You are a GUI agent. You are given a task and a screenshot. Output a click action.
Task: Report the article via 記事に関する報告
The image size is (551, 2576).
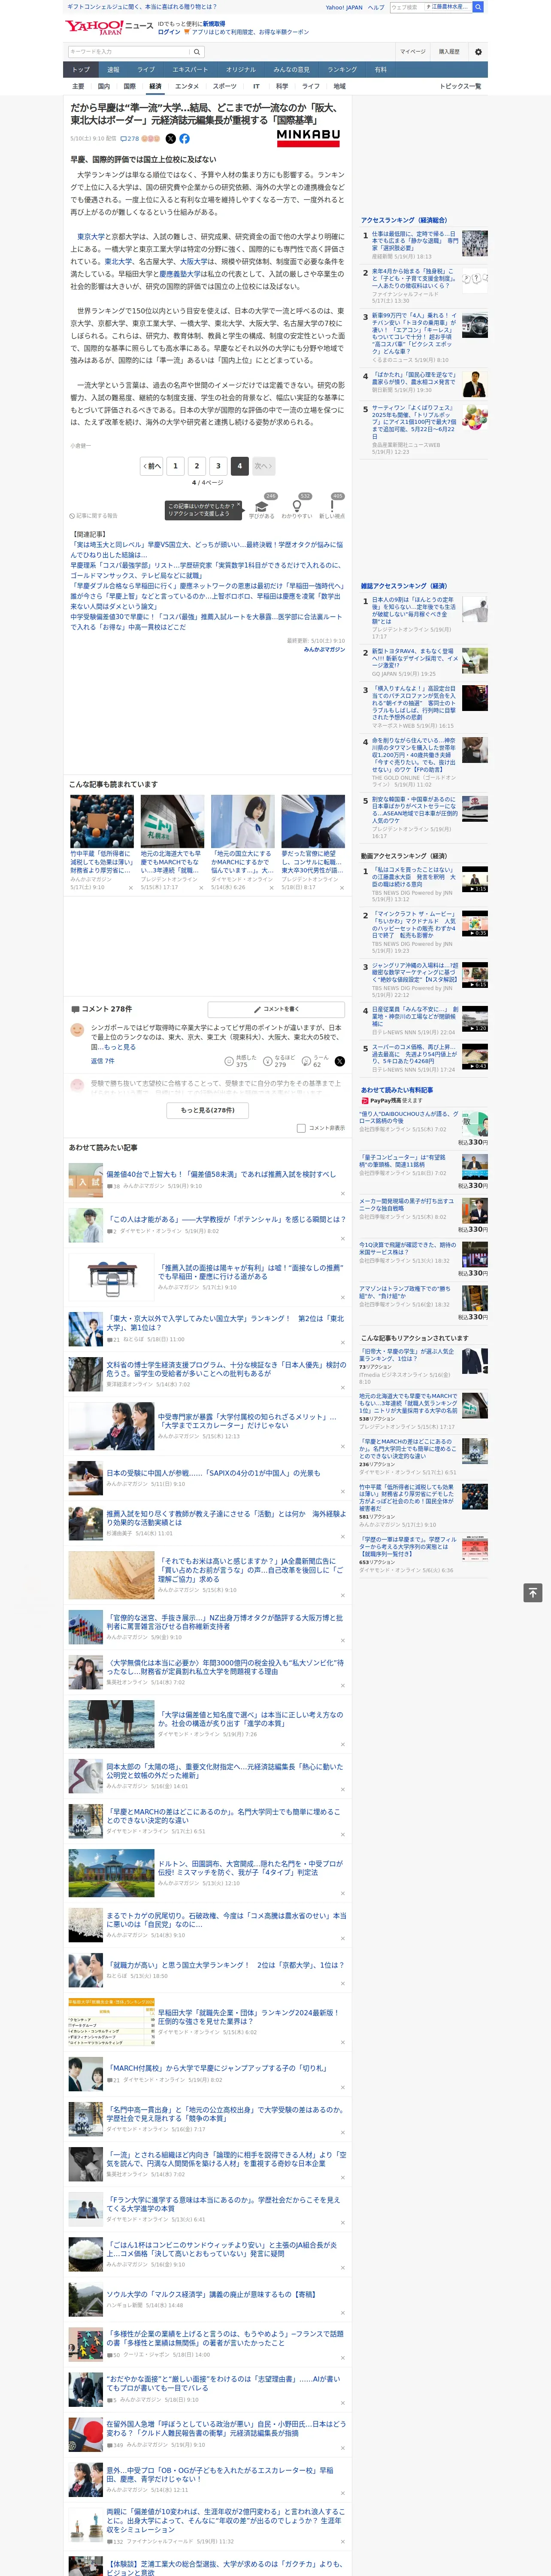tap(94, 515)
